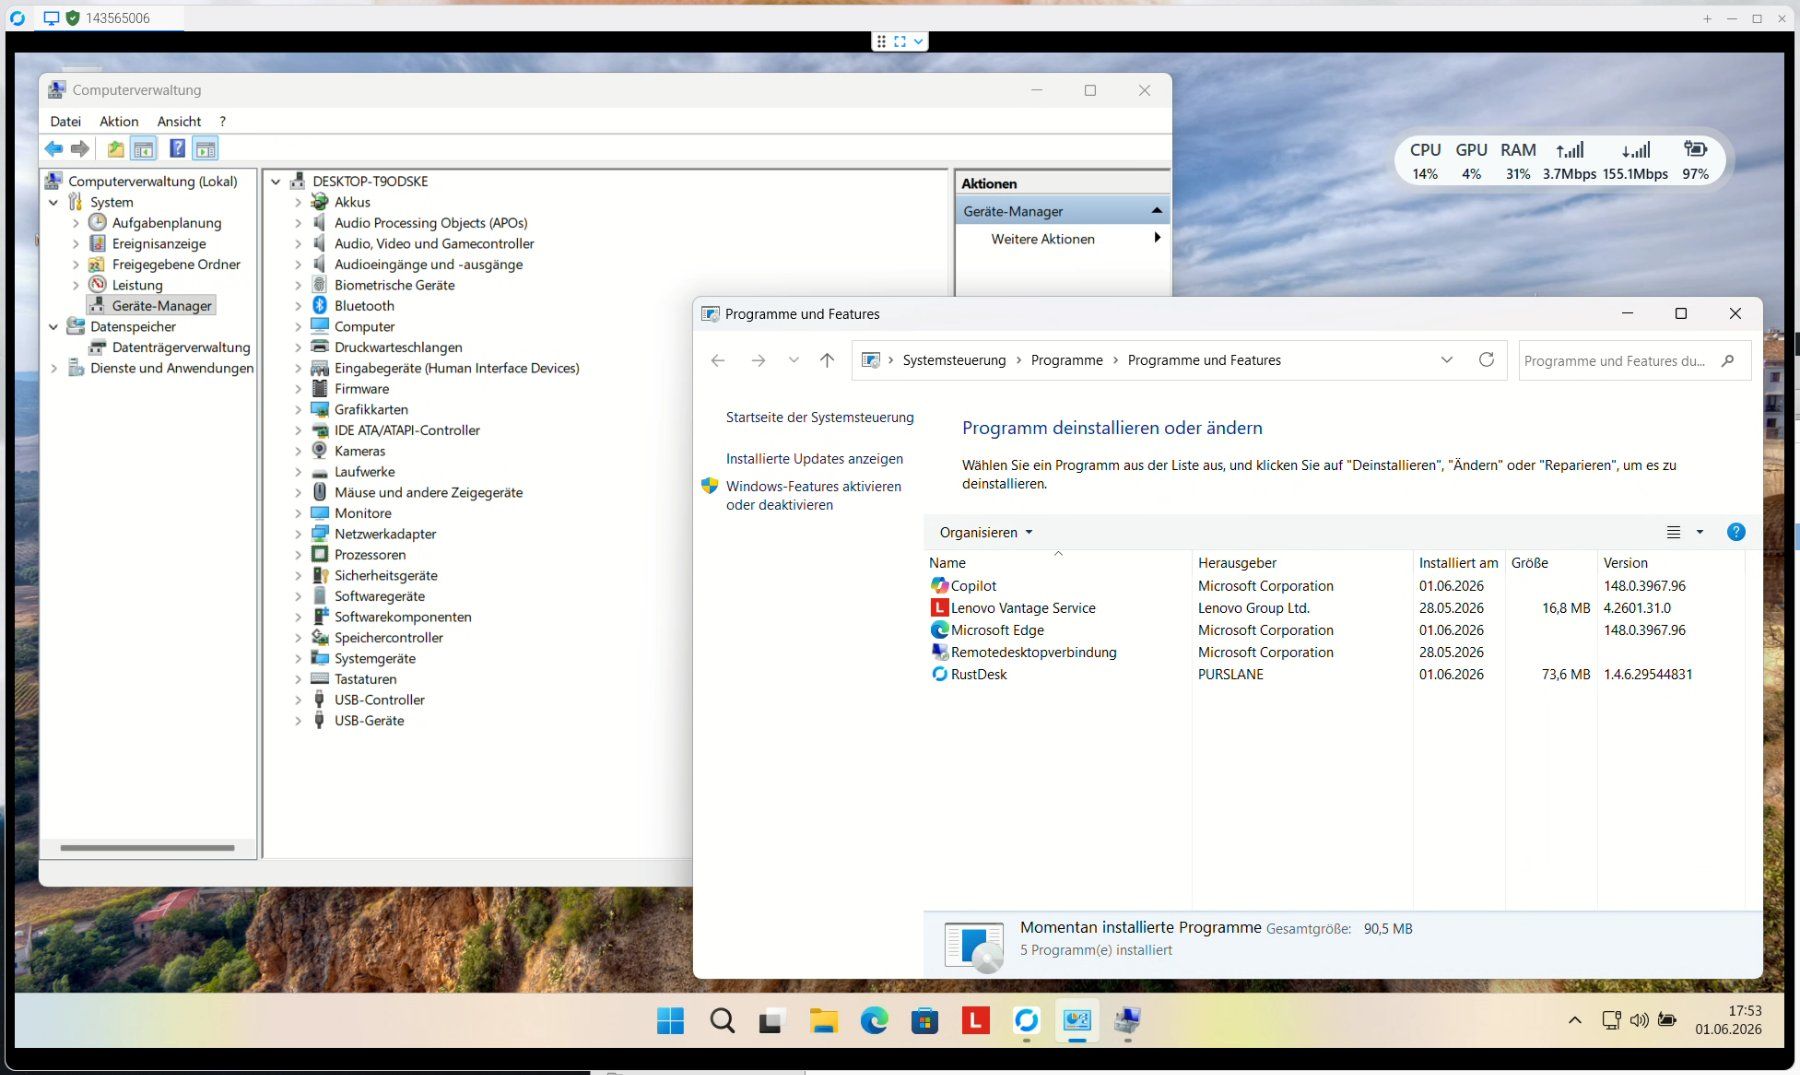1800x1075 pixels.
Task: Click the Programme und Features search field
Action: pyautogui.click(x=1634, y=360)
